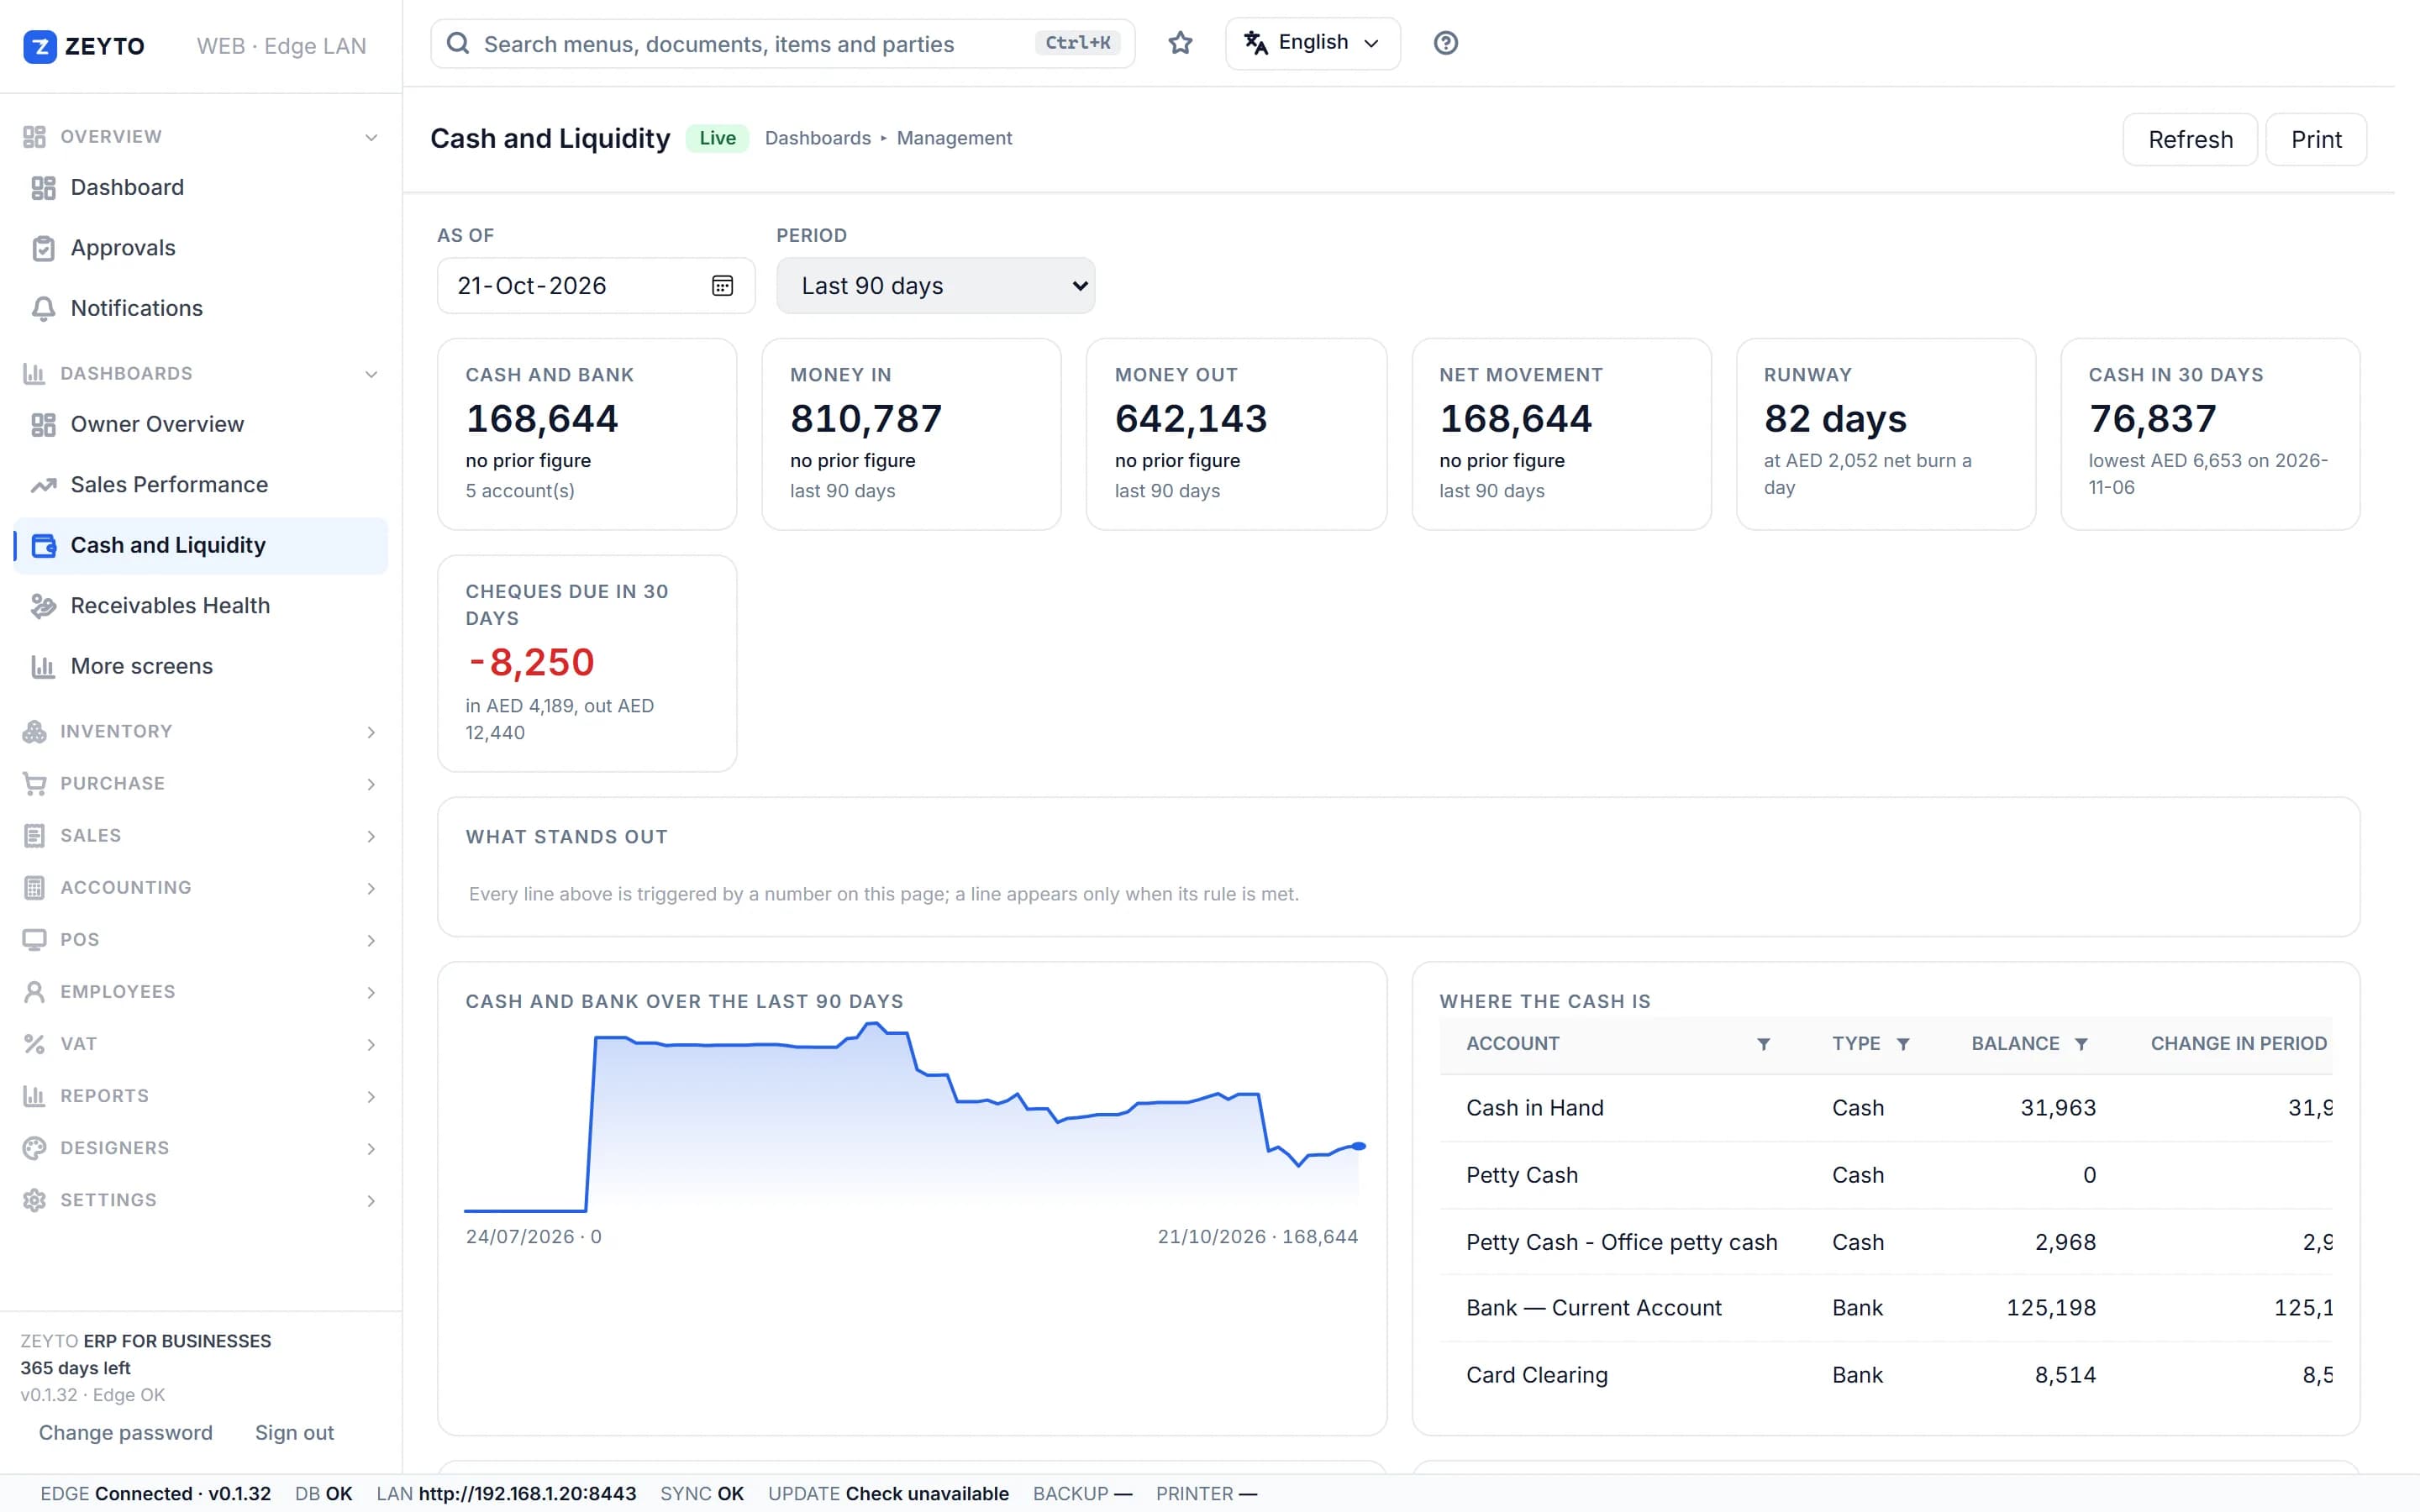2420x1512 pixels.
Task: Click the Card Clearing account row
Action: pyautogui.click(x=1885, y=1375)
